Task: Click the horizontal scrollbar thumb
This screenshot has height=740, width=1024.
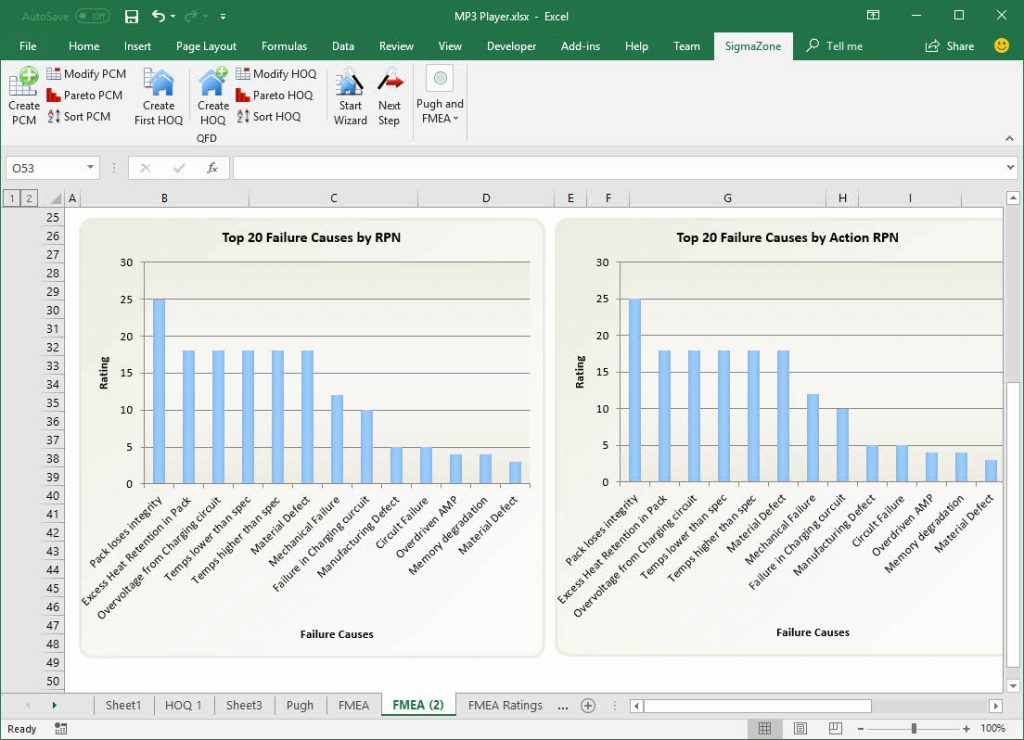Action: click(x=758, y=705)
